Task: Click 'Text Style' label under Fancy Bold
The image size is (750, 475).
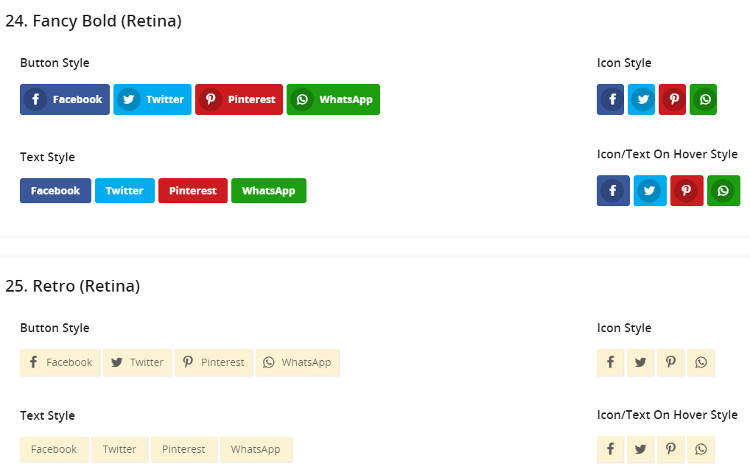Action: point(47,157)
